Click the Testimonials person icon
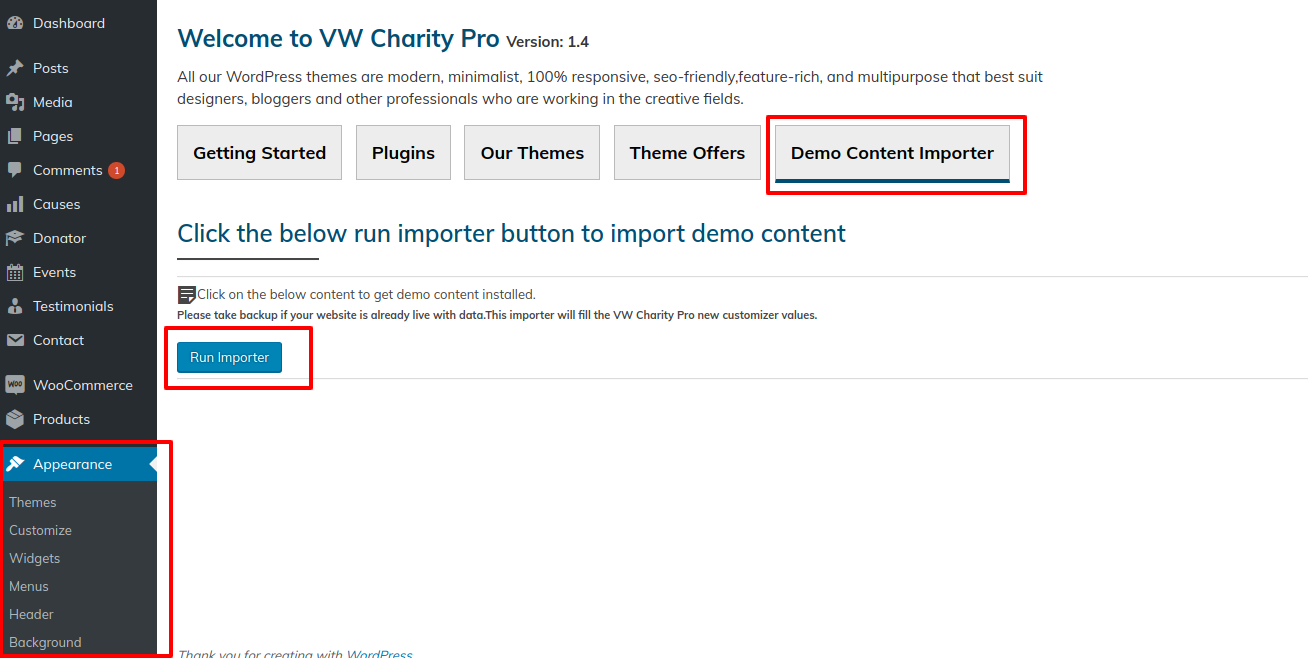 tap(15, 306)
